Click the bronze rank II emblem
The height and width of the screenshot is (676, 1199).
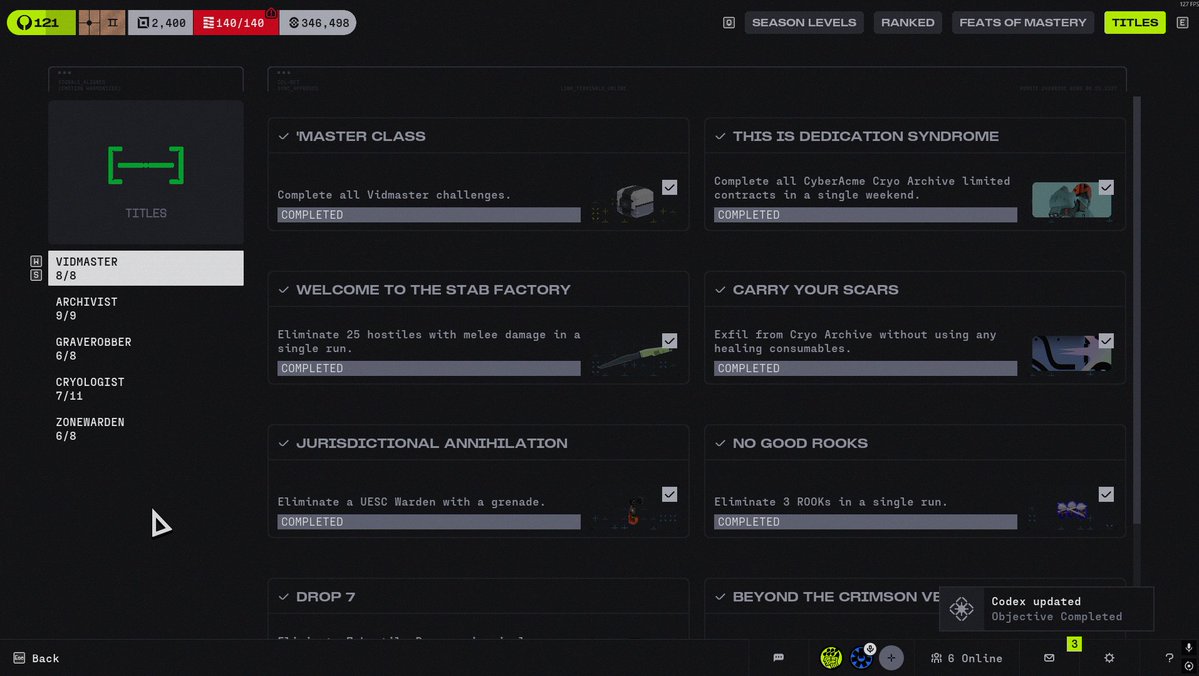pos(102,22)
